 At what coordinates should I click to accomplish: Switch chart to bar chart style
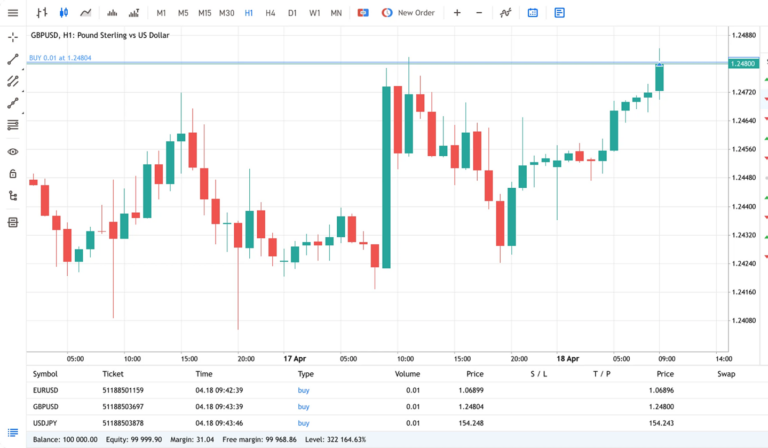pos(41,13)
